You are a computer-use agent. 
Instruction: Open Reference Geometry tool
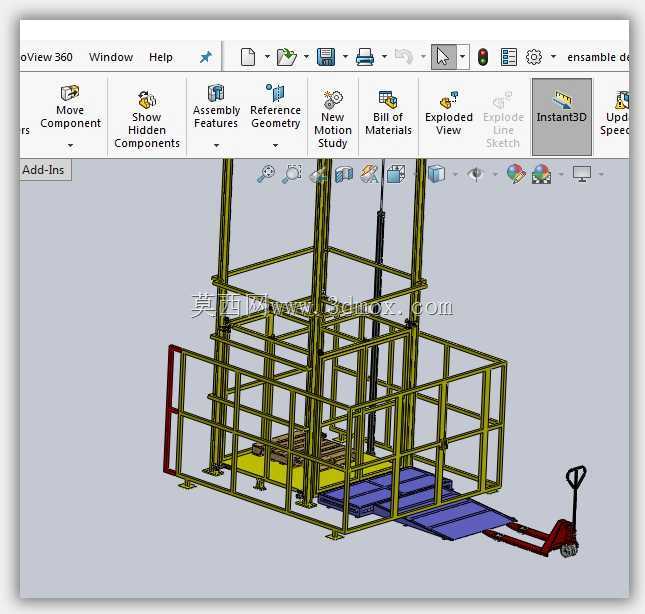click(275, 107)
